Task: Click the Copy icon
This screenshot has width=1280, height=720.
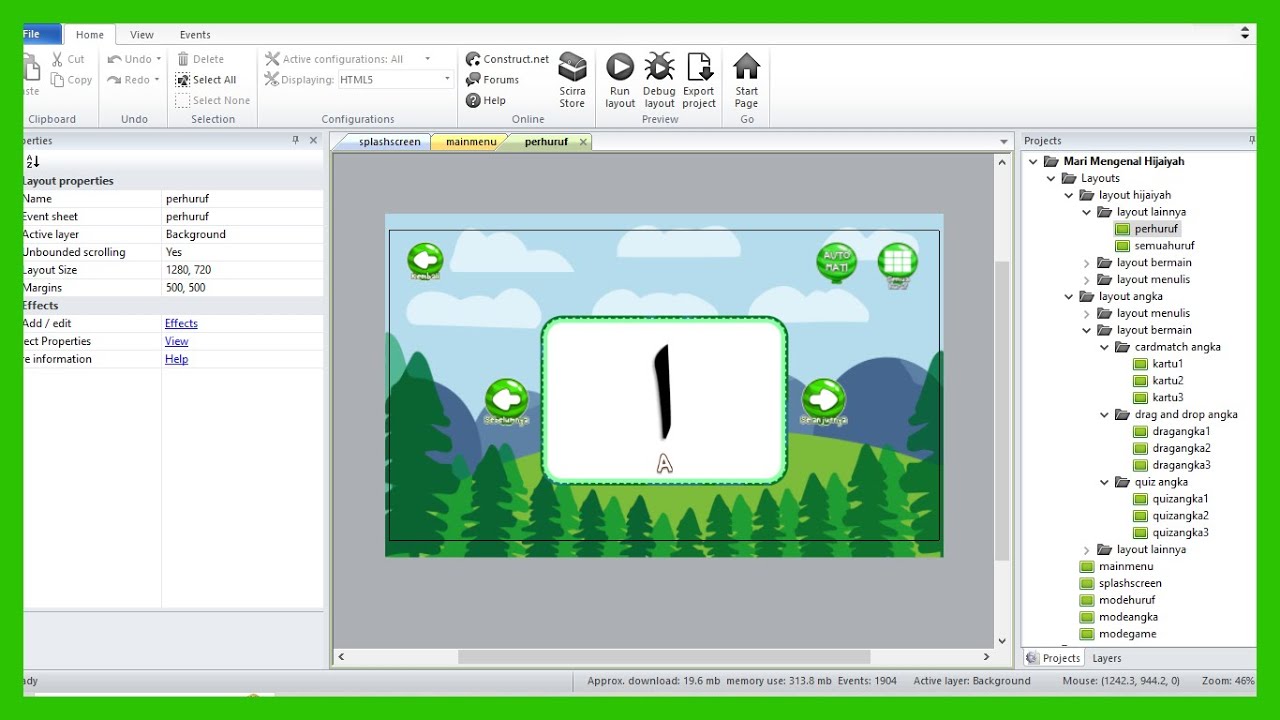Action: [58, 80]
